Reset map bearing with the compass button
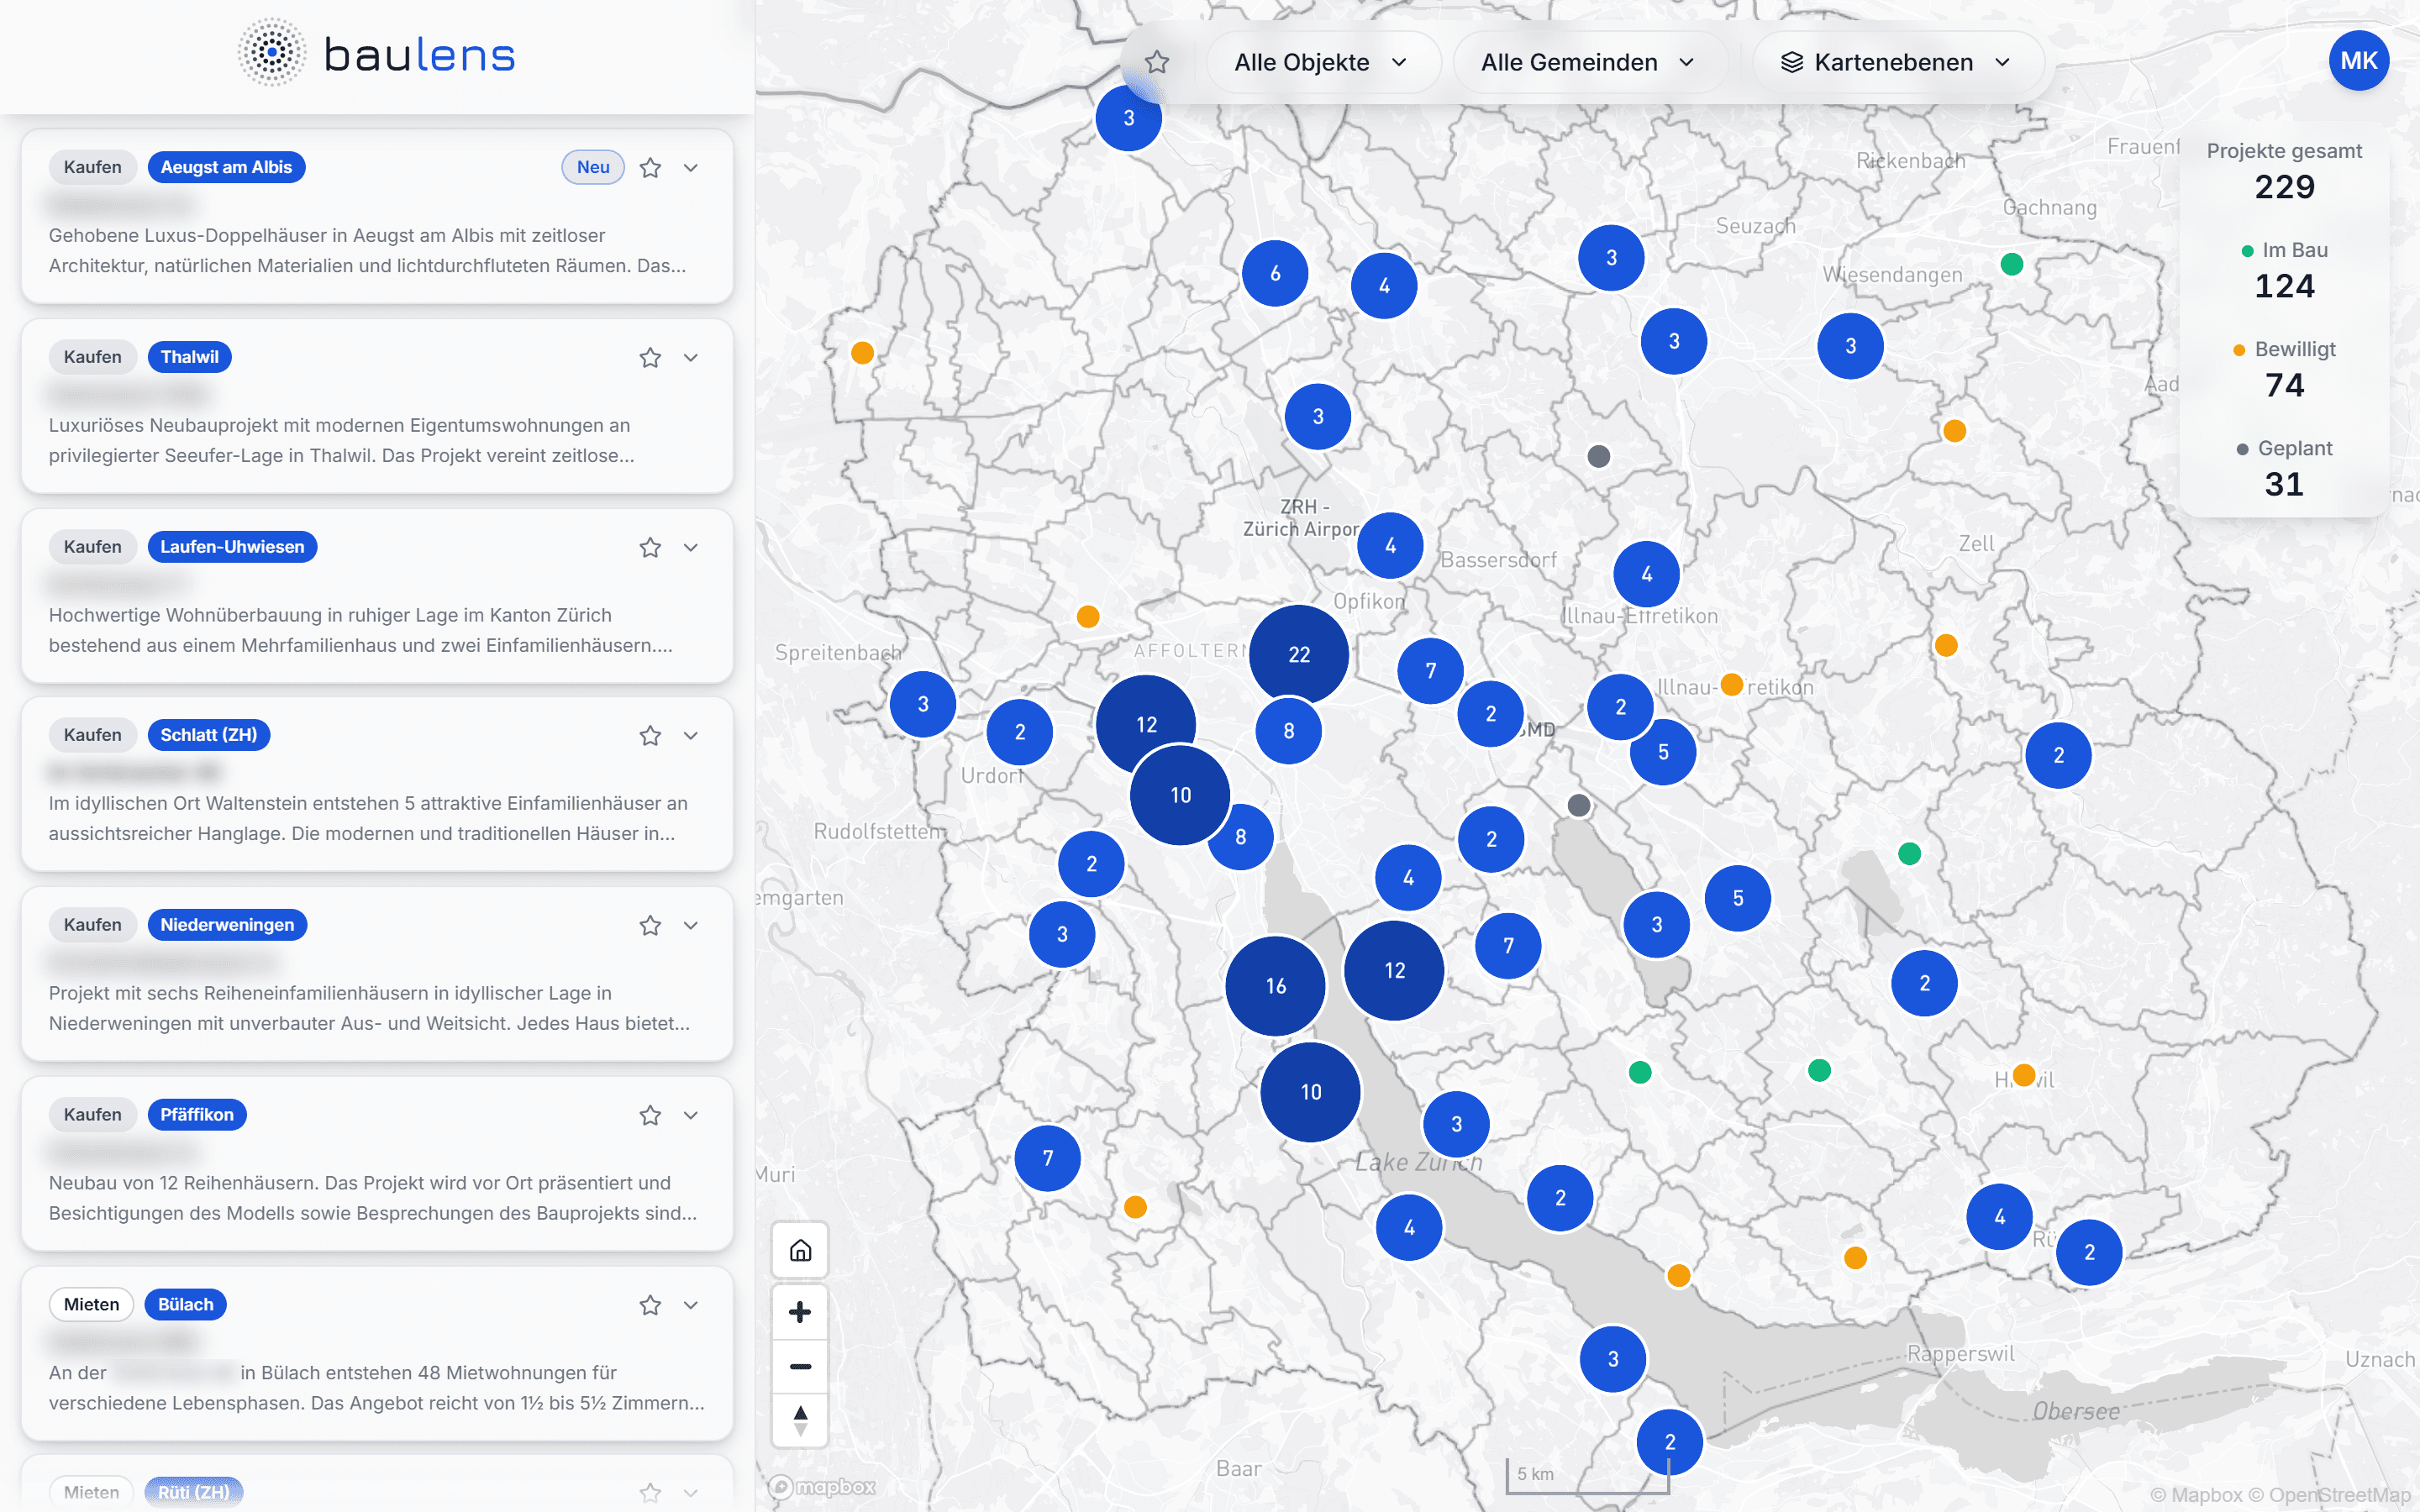 pyautogui.click(x=800, y=1420)
